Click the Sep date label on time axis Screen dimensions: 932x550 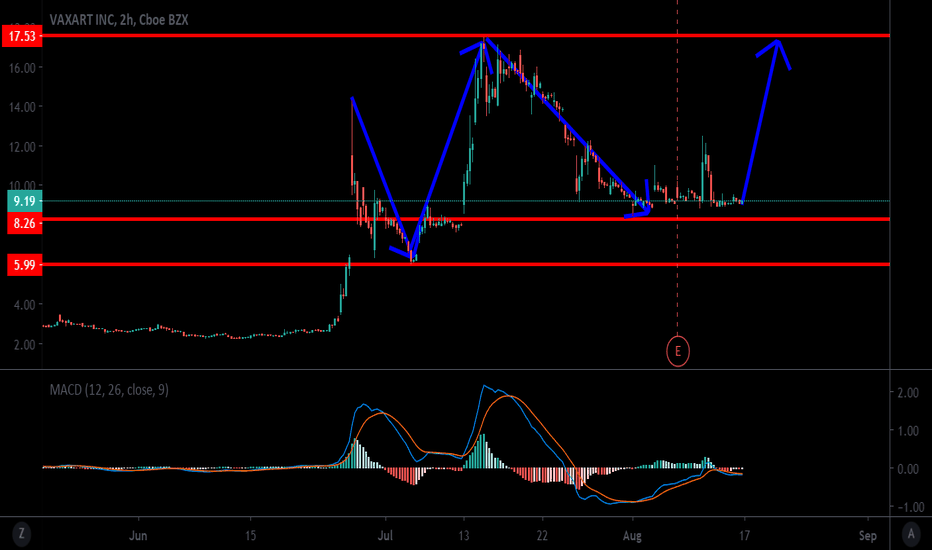point(868,536)
